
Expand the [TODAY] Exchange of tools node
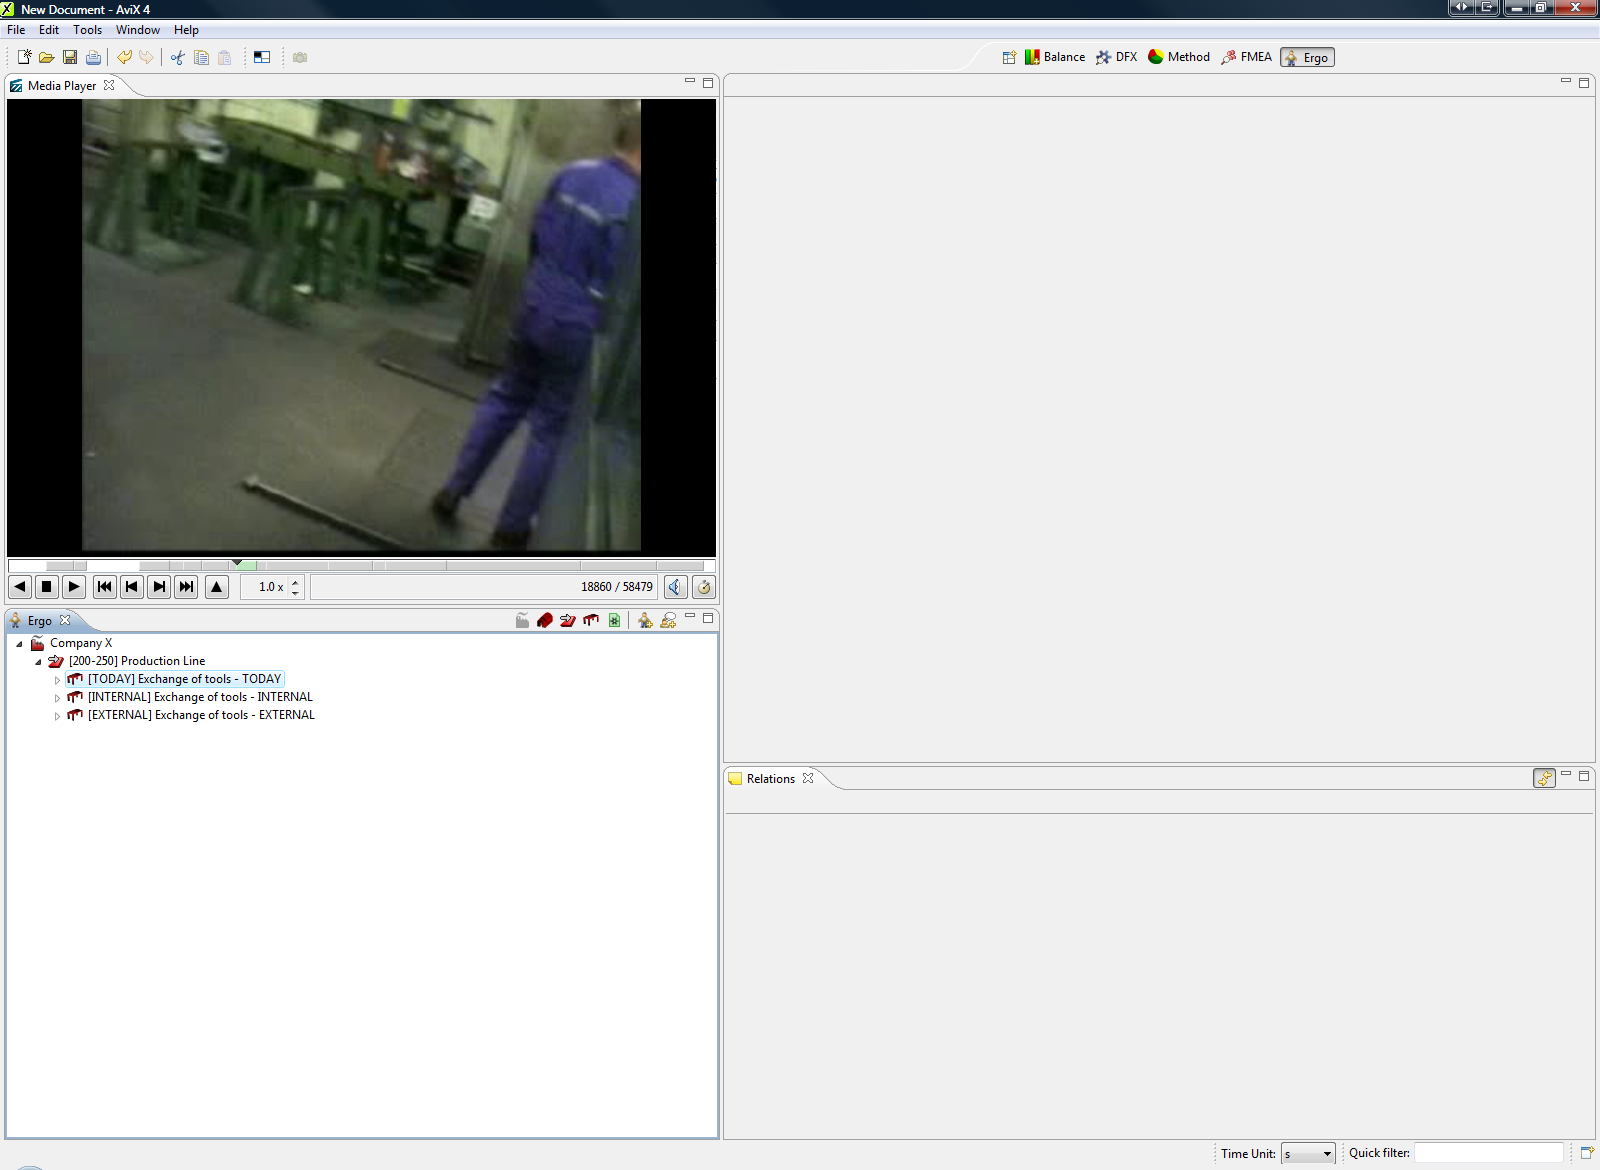click(57, 679)
